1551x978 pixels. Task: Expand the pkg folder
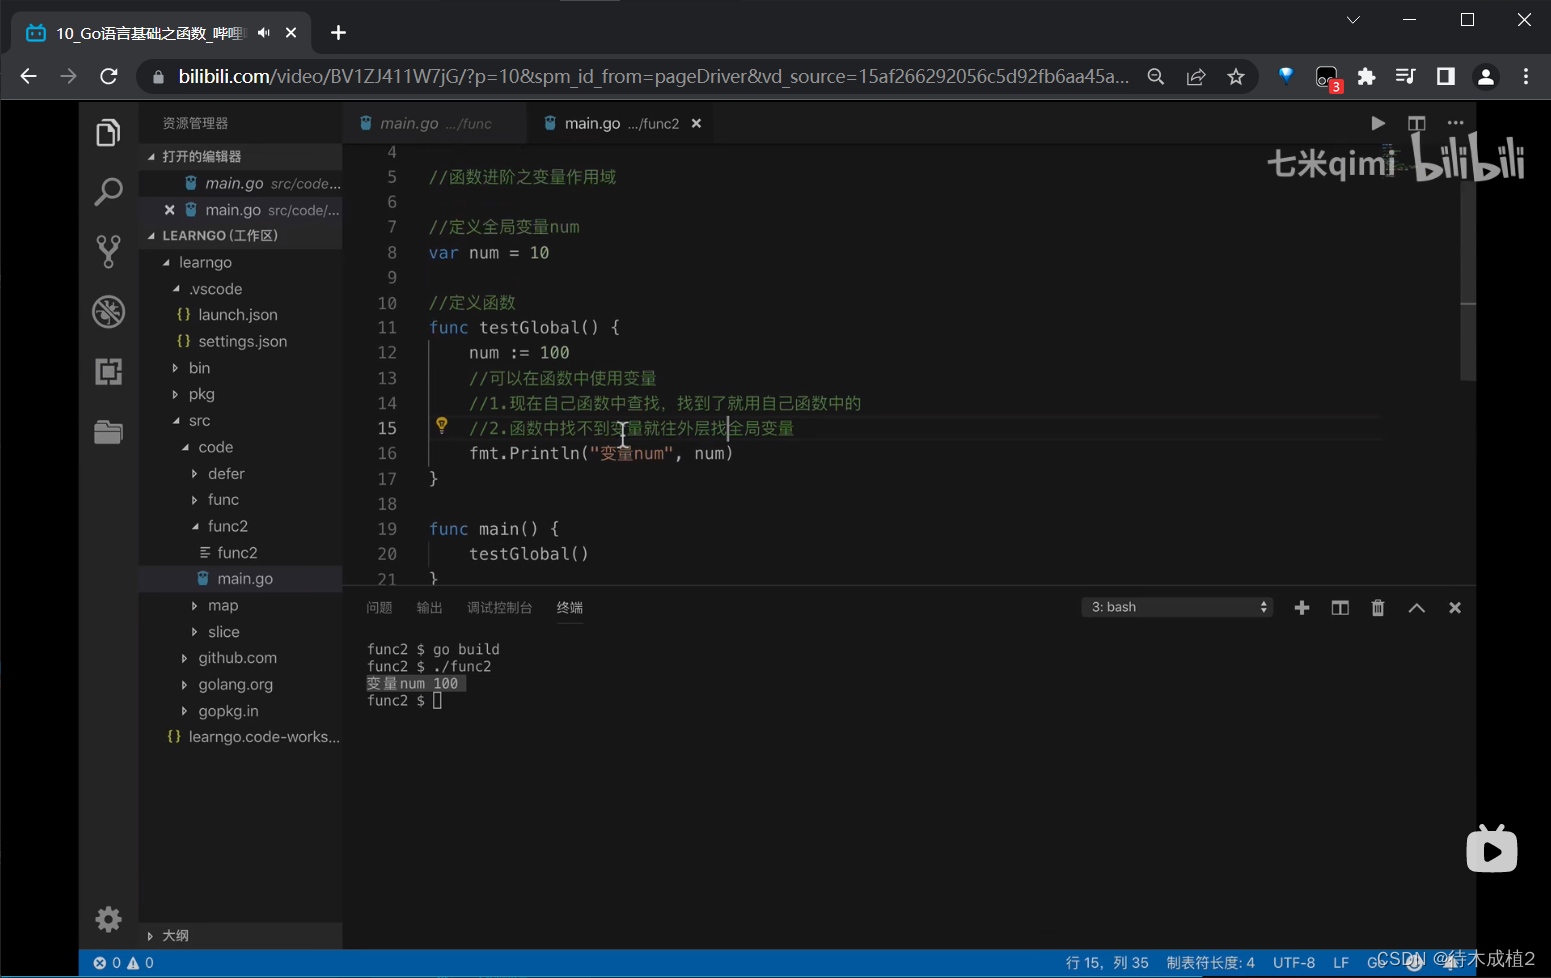coord(240,394)
